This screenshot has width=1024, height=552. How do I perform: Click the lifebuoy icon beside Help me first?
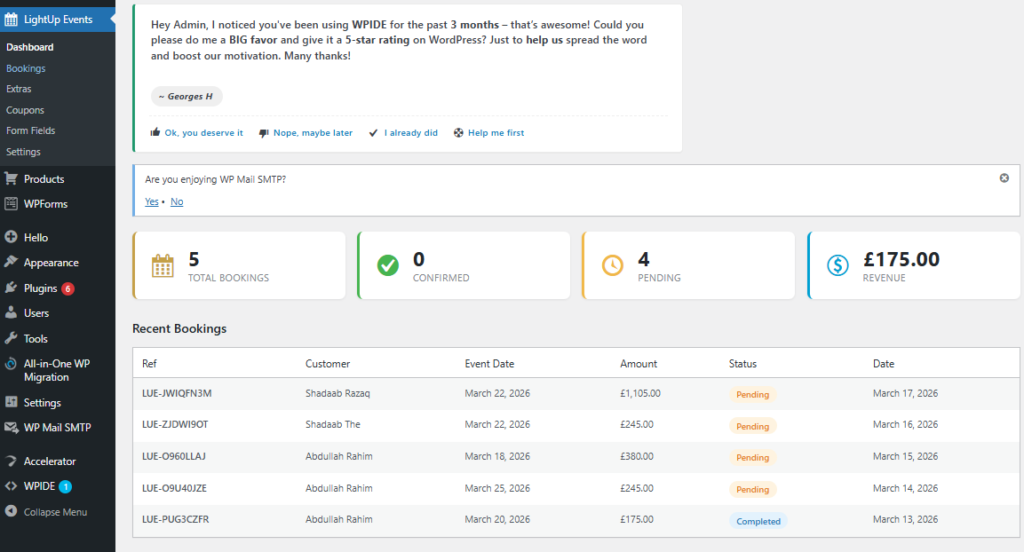(x=458, y=133)
